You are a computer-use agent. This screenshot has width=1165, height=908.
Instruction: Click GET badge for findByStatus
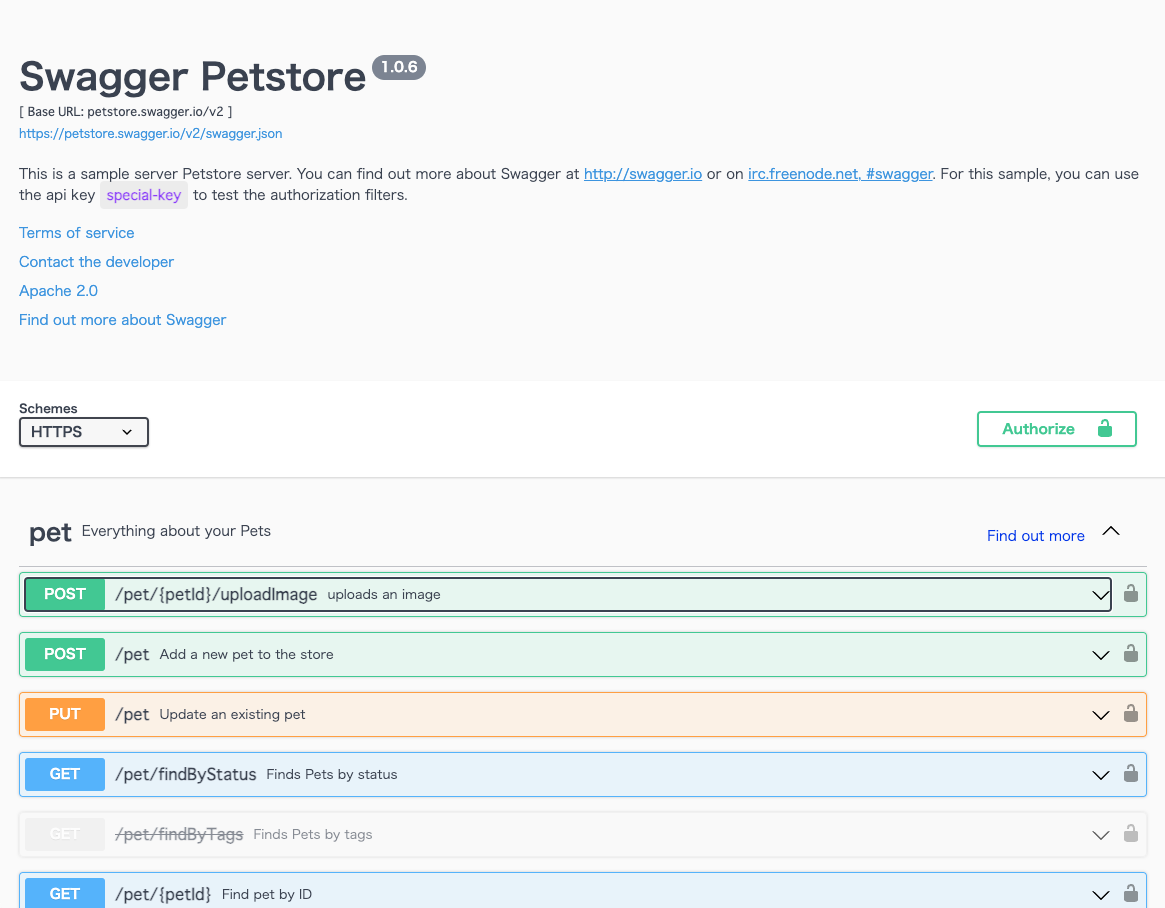tap(65, 774)
